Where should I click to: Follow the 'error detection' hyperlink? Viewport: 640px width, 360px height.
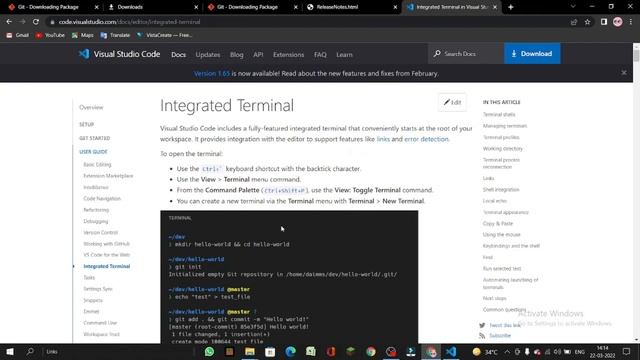coord(426,139)
